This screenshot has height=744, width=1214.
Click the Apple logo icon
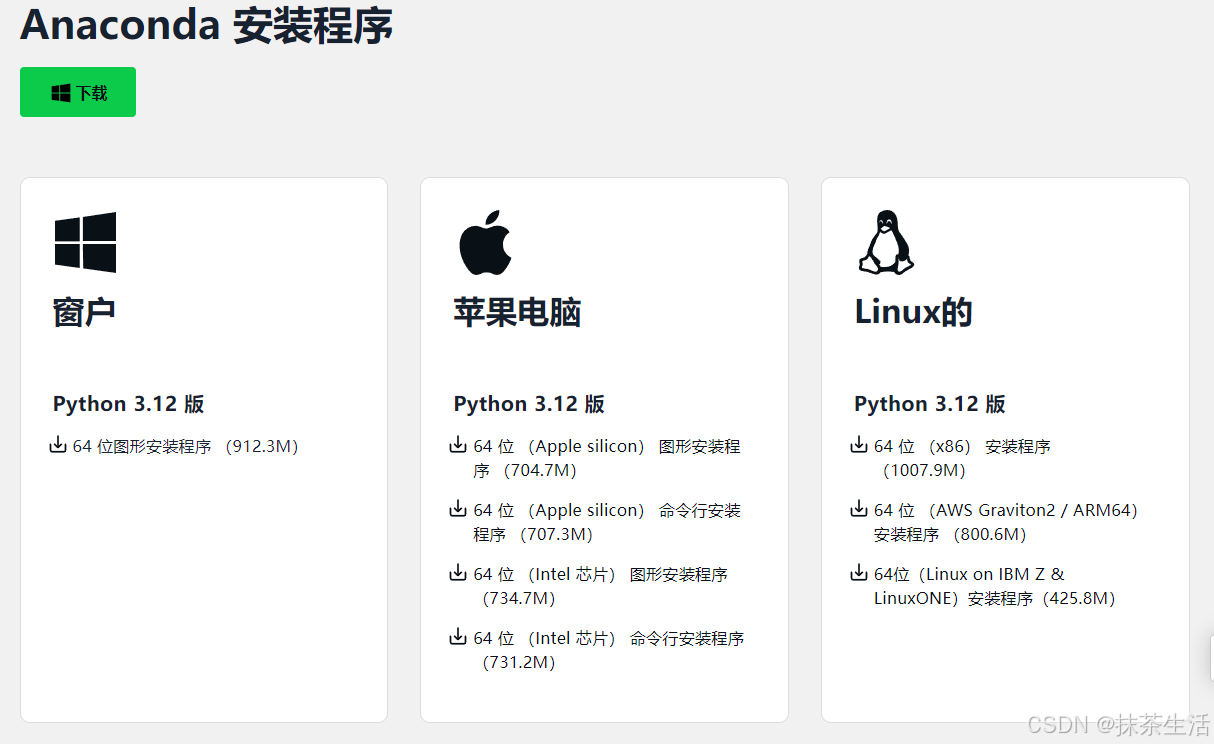(485, 242)
